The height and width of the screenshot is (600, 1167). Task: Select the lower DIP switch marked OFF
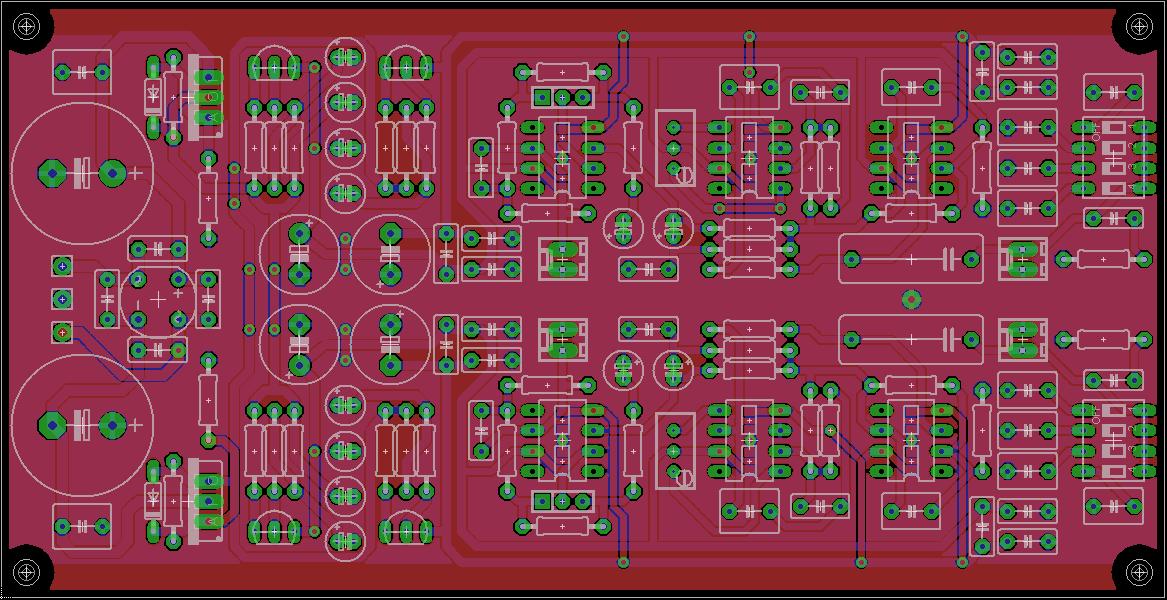1113,441
